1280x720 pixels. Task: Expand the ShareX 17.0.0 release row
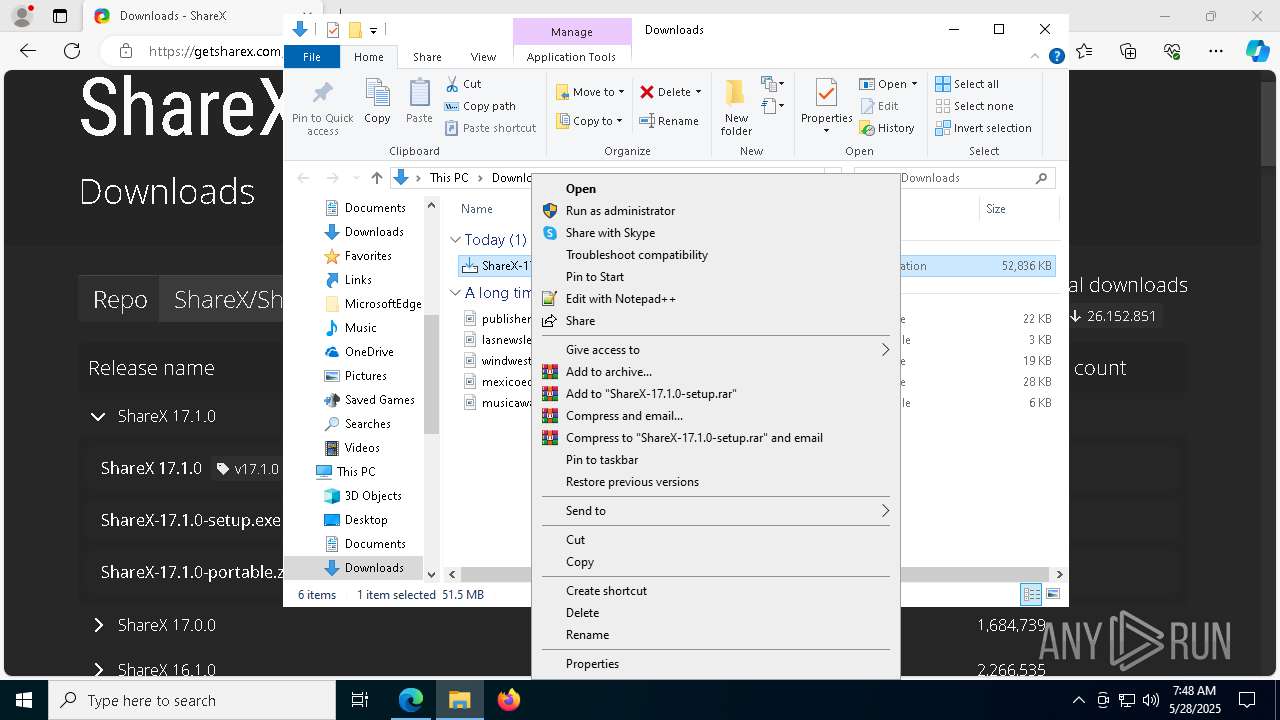point(98,625)
